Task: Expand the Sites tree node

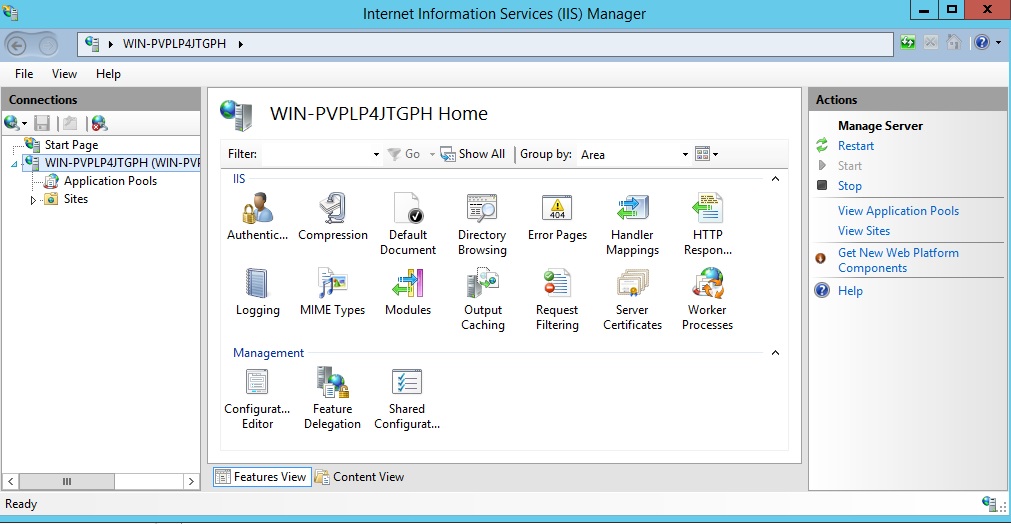Action: pyautogui.click(x=33, y=200)
